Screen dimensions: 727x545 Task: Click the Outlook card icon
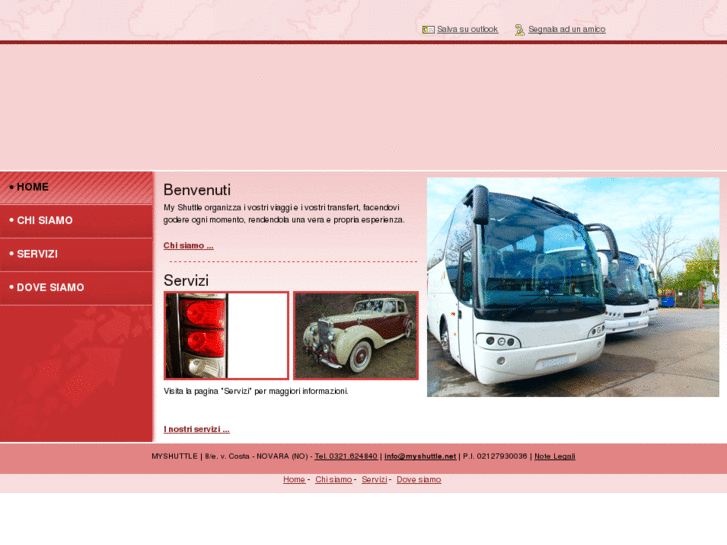pyautogui.click(x=427, y=30)
